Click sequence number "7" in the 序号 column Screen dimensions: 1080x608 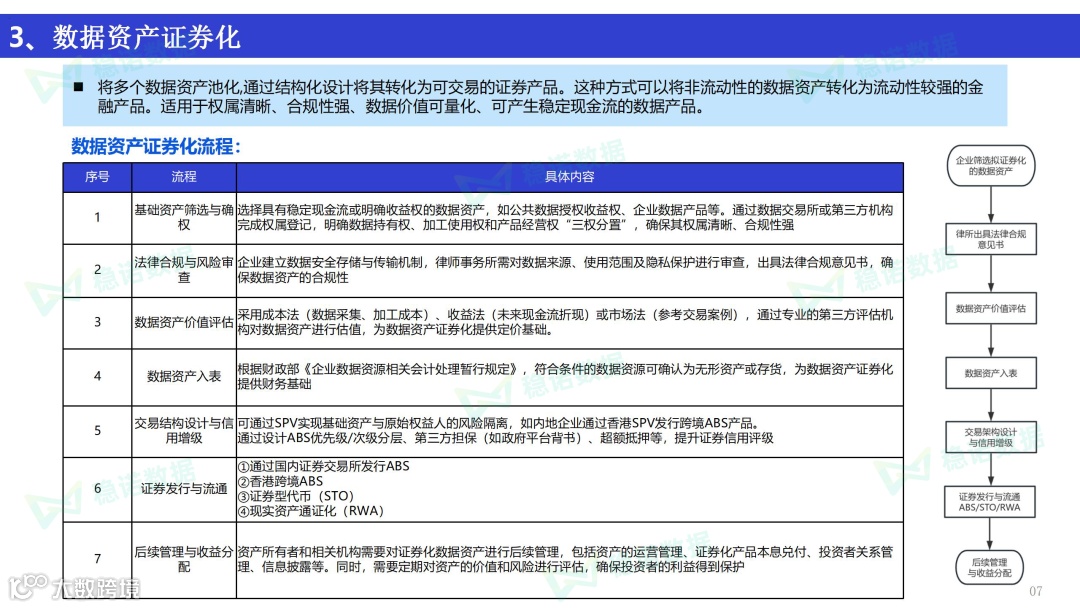(97, 559)
